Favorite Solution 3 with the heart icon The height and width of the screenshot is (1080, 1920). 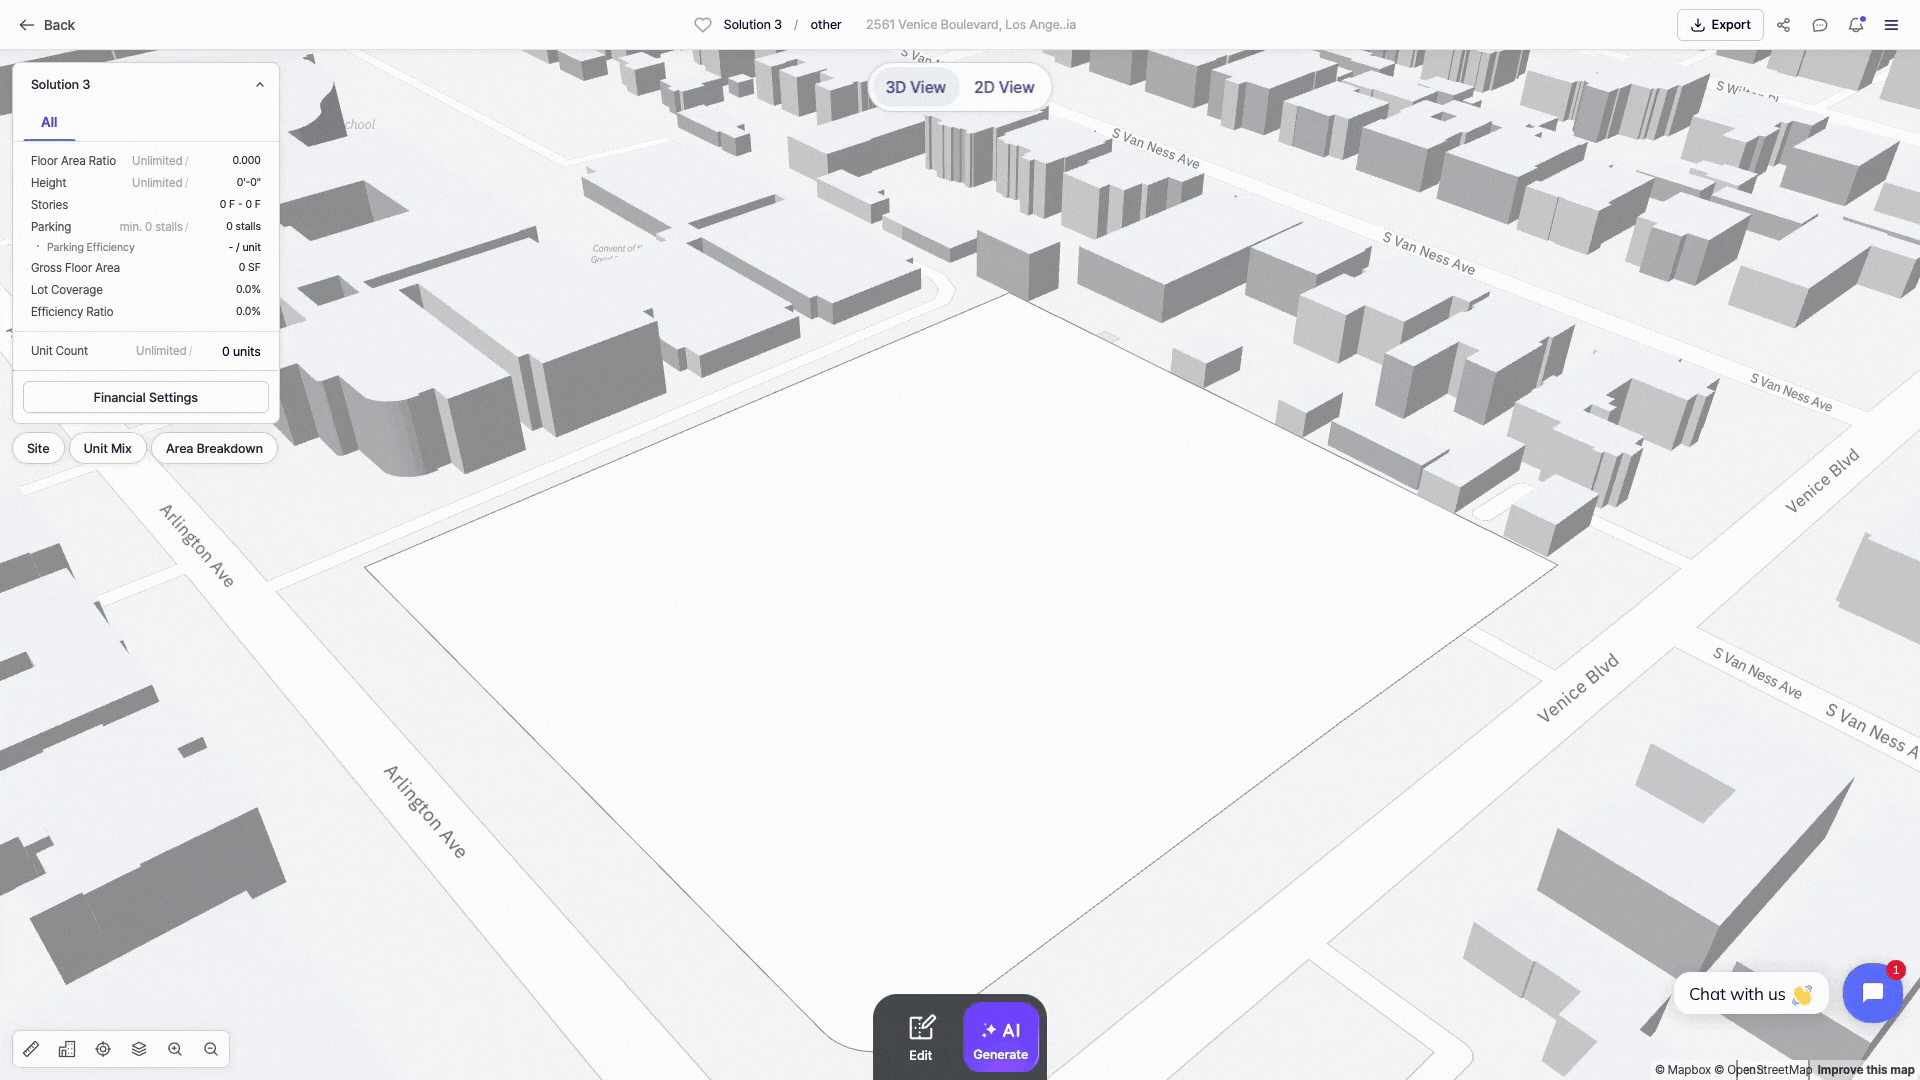tap(703, 25)
